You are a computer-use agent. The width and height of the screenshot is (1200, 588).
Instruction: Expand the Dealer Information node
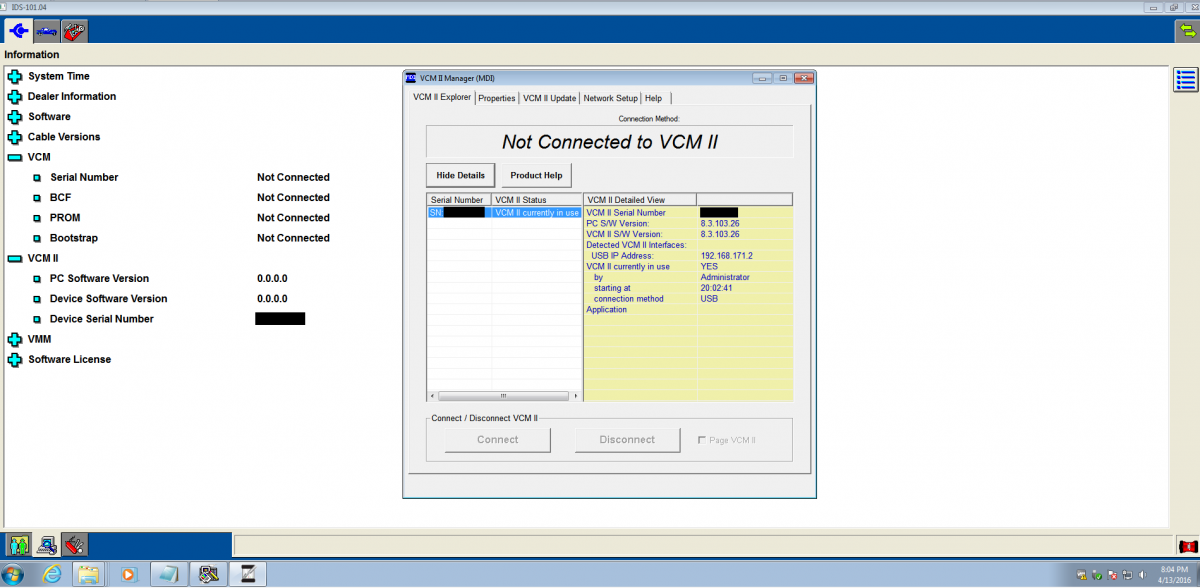[x=14, y=97]
